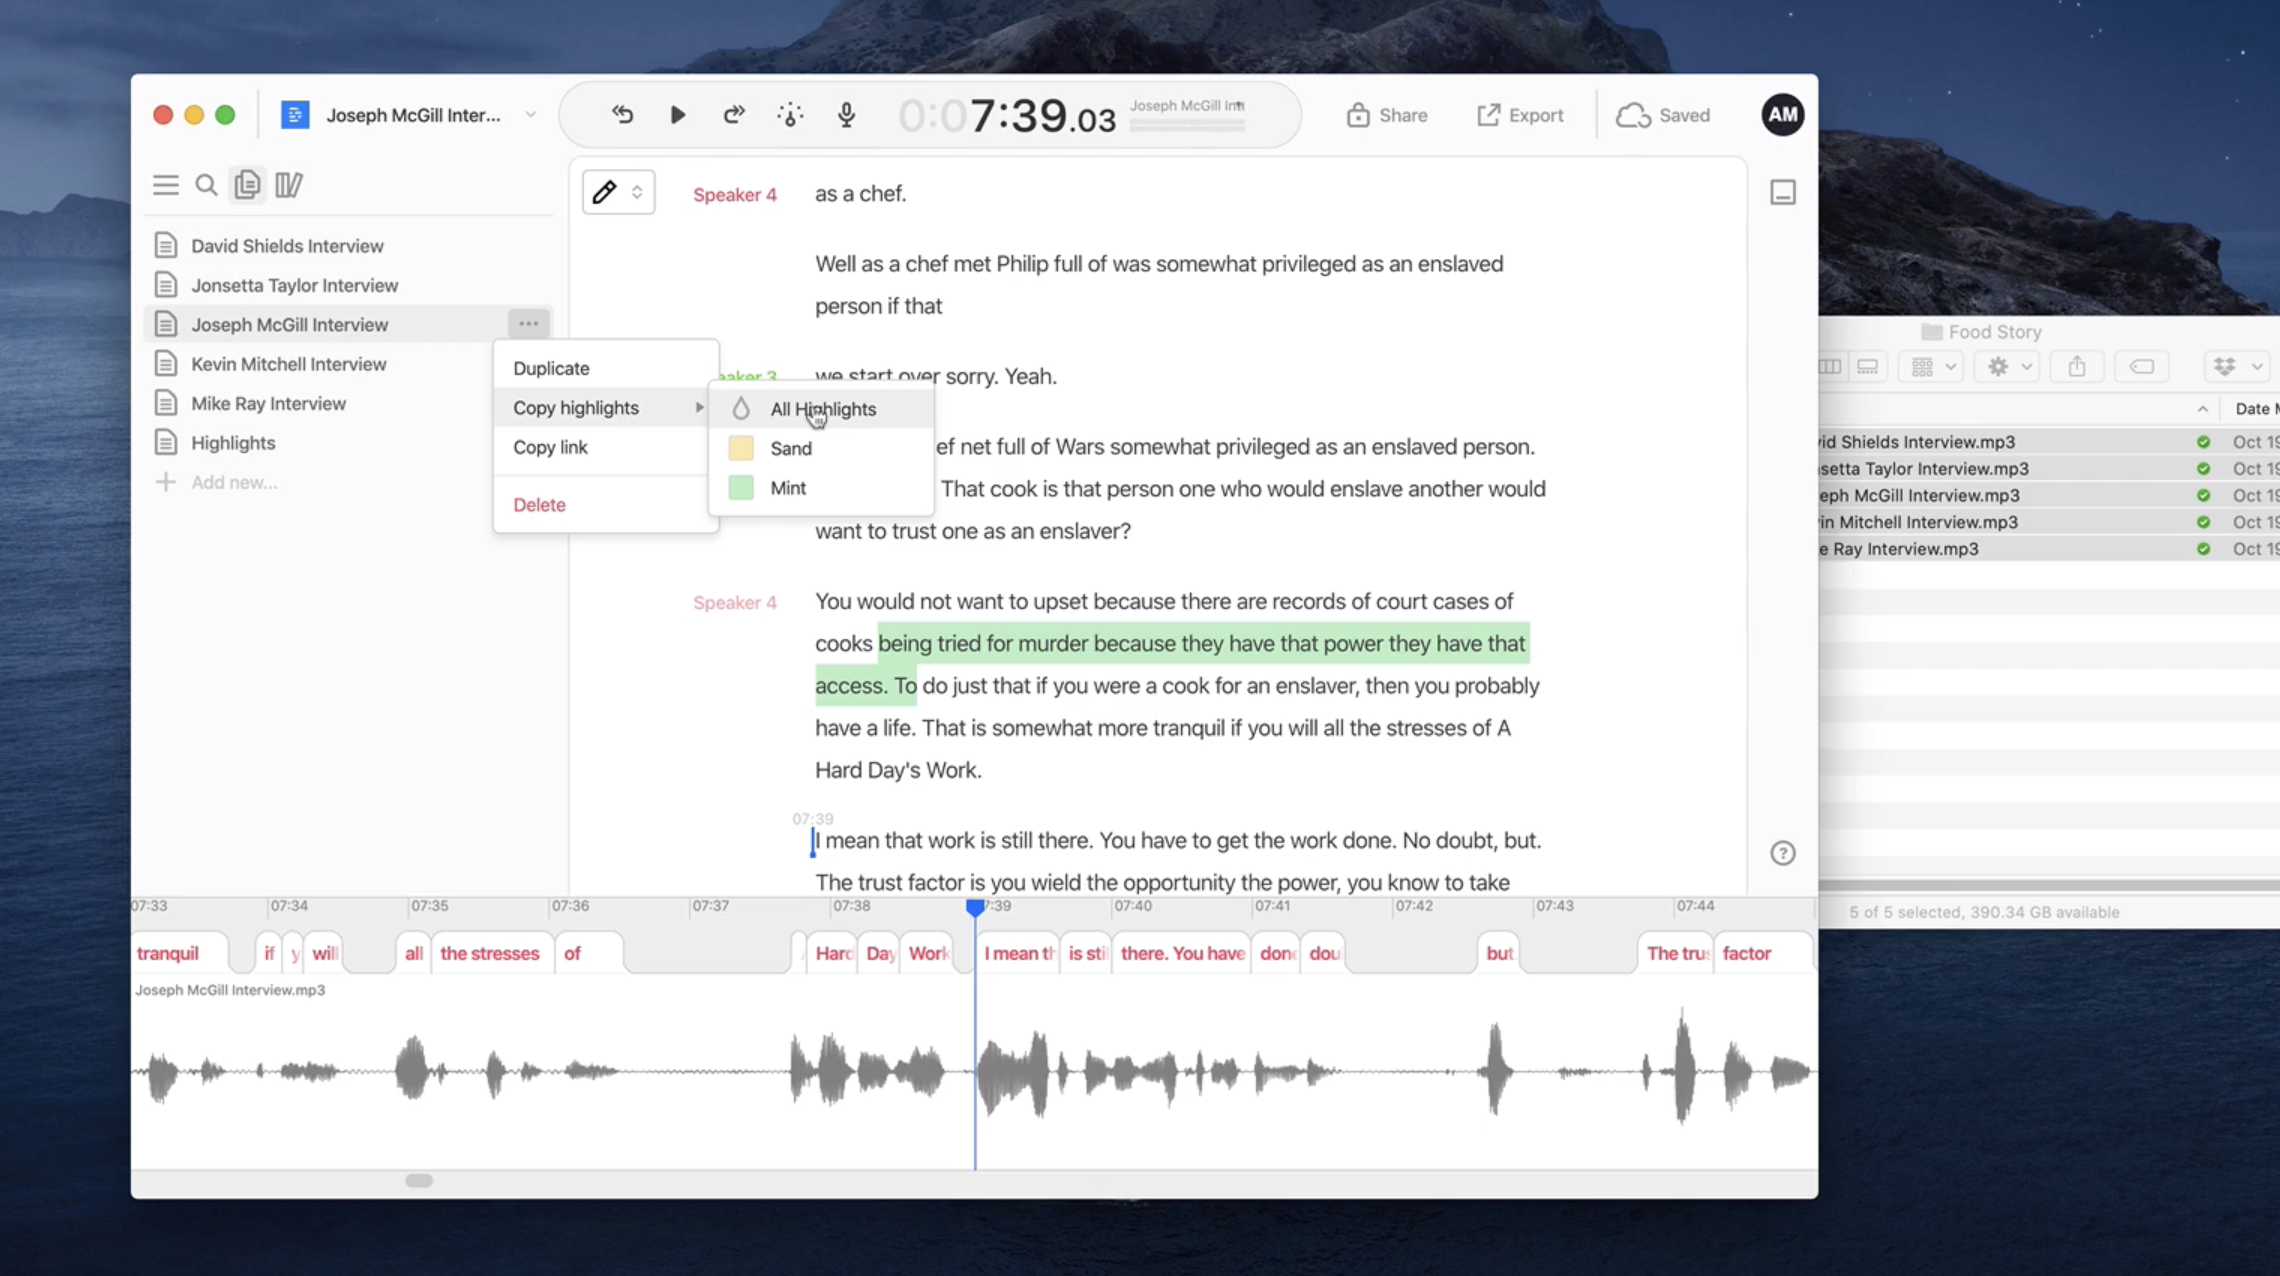The height and width of the screenshot is (1276, 2280).
Task: Open the cloud Saved status icon
Action: [x=1663, y=114]
